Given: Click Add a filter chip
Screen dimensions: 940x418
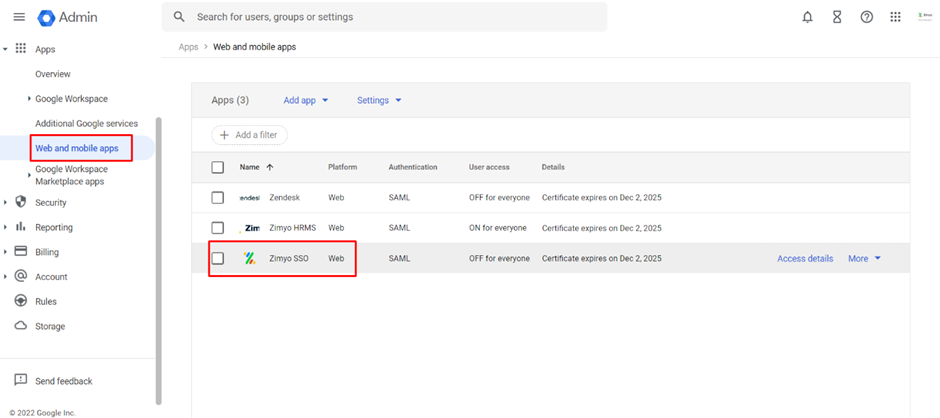Looking at the screenshot, I should click(249, 135).
